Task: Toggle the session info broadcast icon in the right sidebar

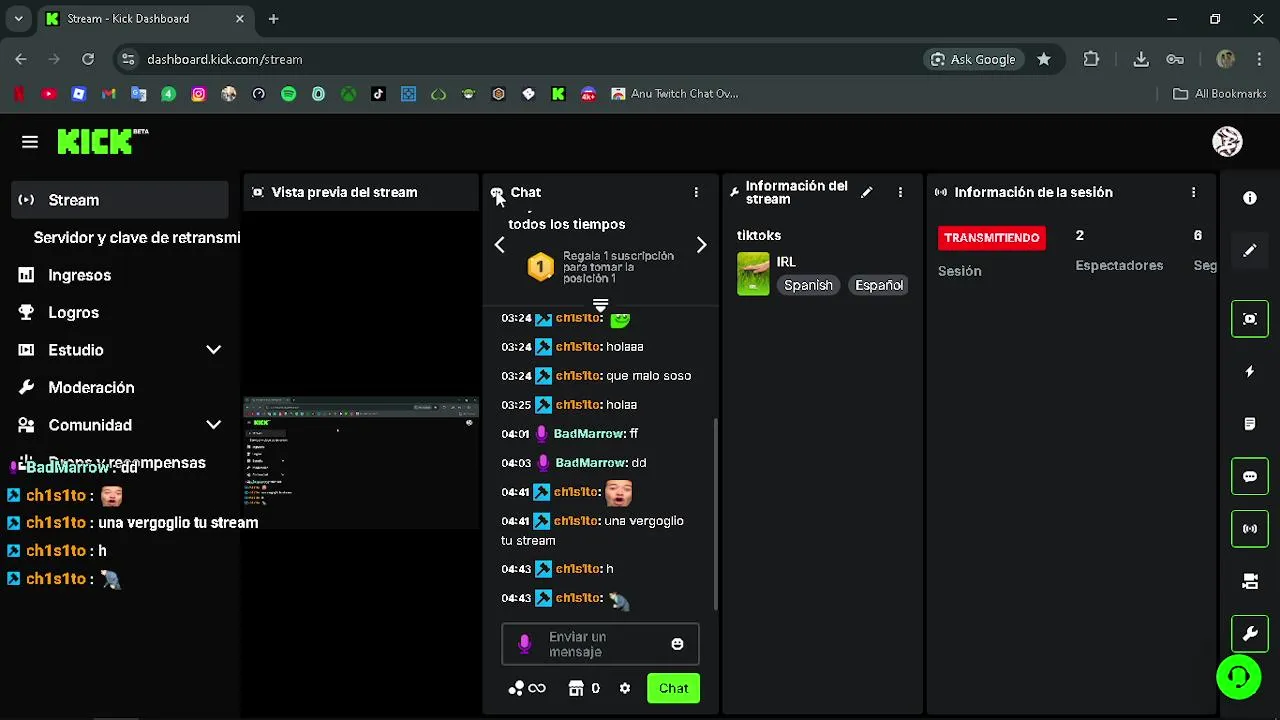Action: coord(1250,529)
